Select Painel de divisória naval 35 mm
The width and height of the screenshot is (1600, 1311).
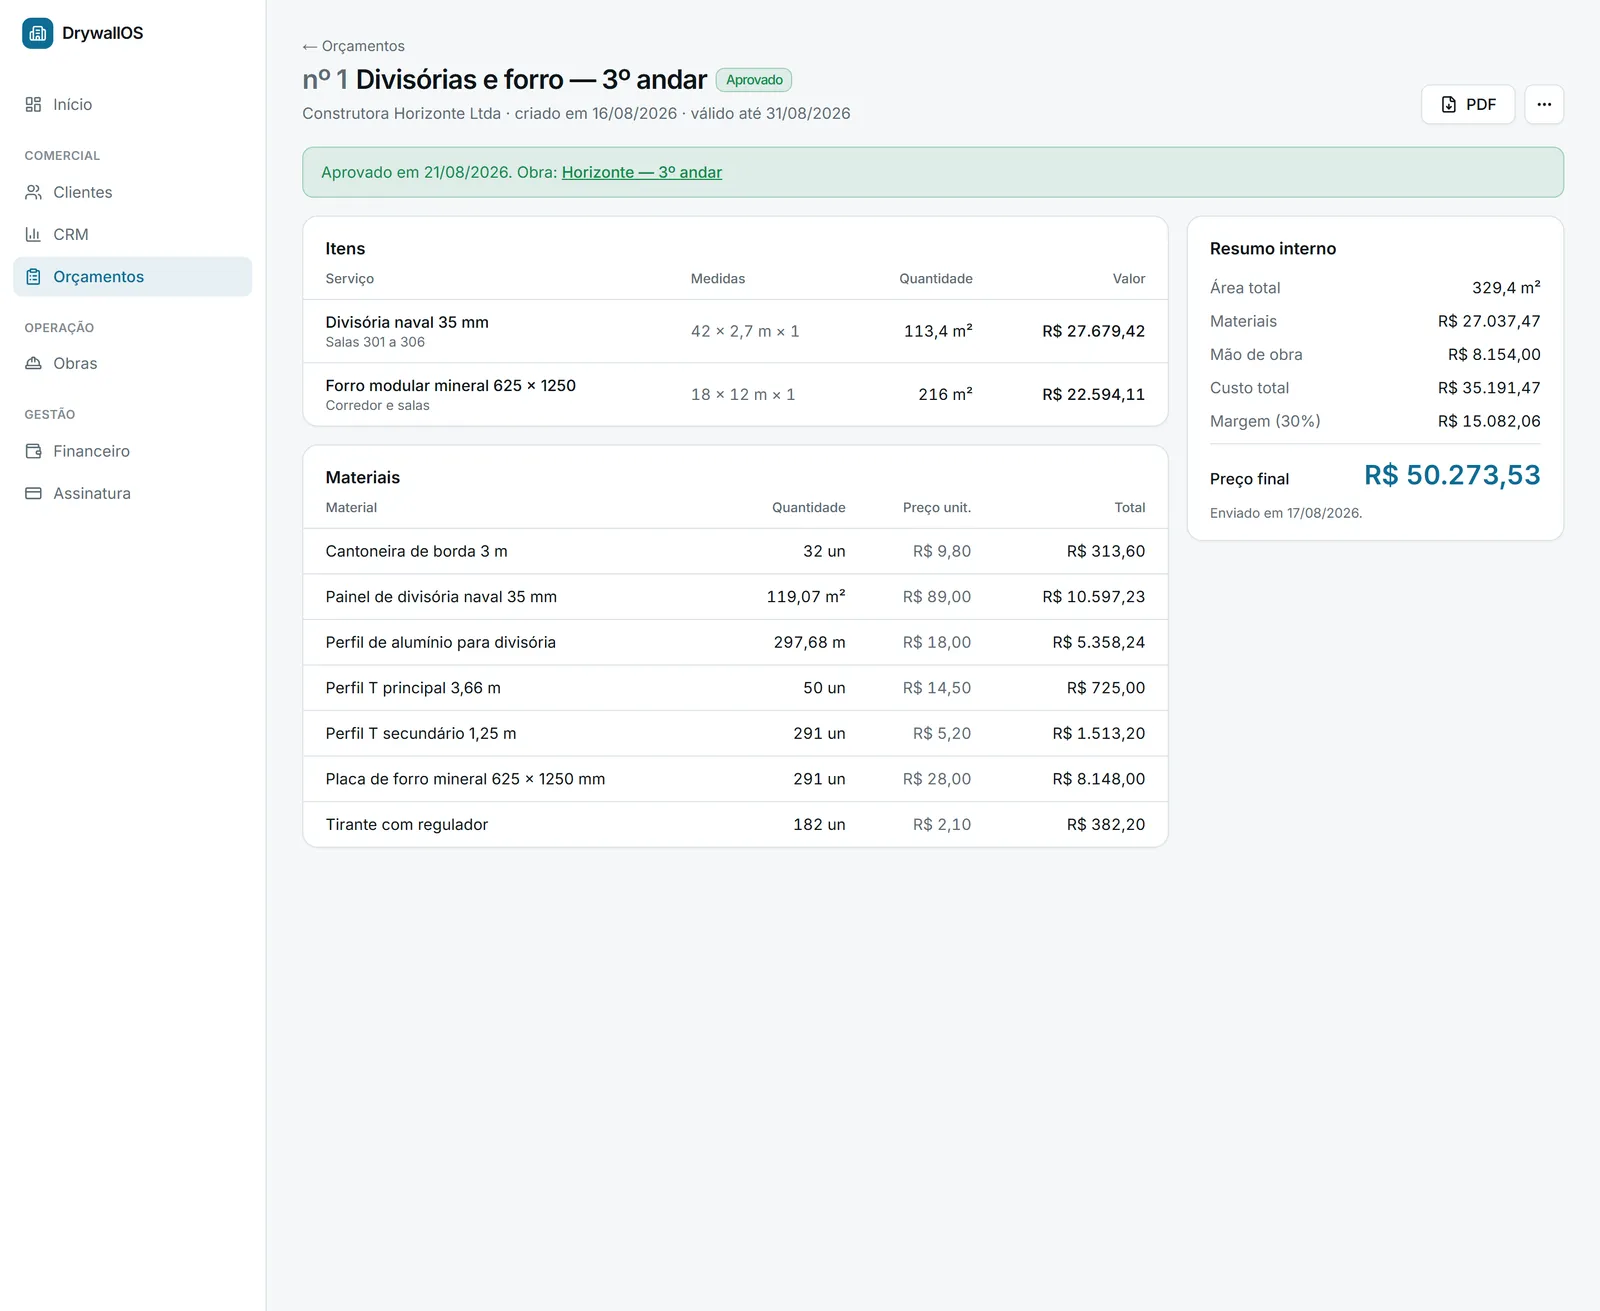(735, 597)
